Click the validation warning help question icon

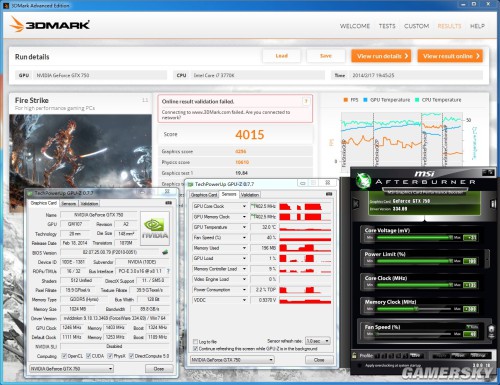pos(306,101)
